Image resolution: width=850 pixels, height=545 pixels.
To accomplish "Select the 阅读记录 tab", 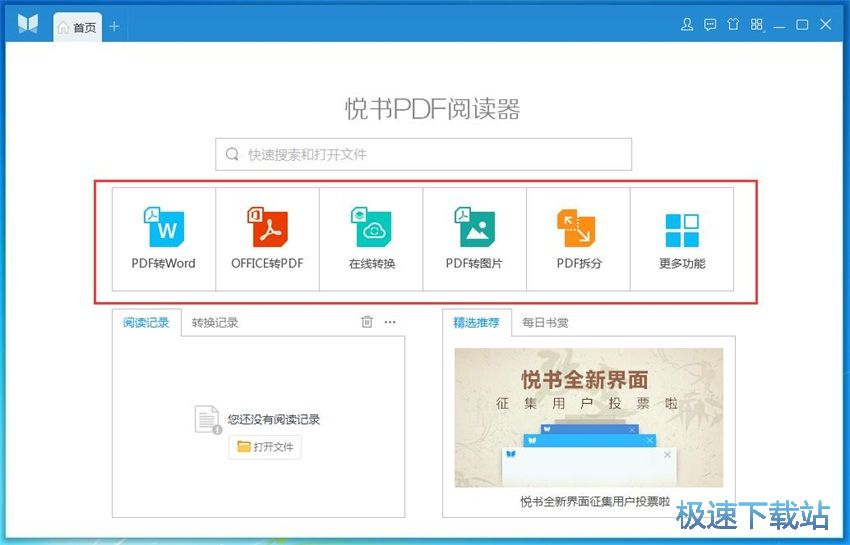I will pos(146,323).
